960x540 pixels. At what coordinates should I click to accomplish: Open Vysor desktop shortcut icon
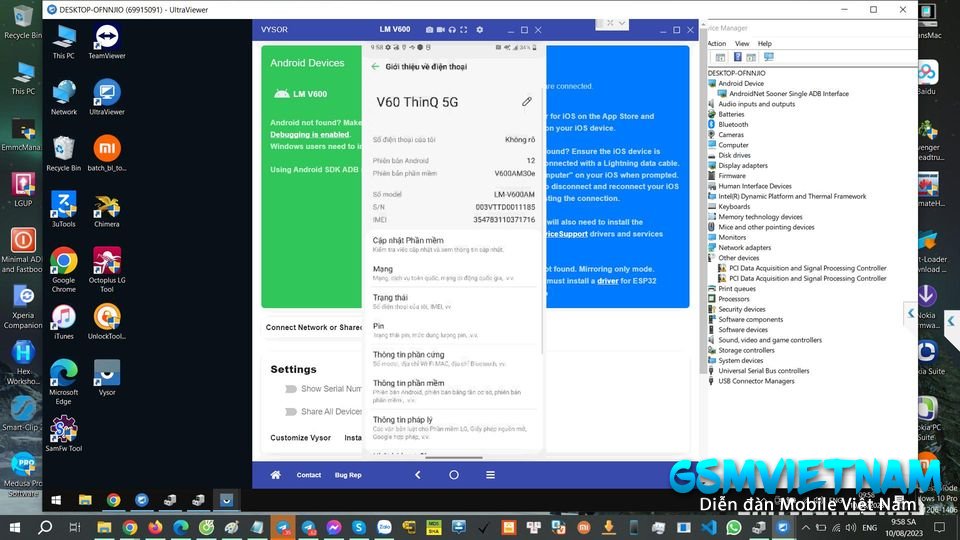coord(107,377)
